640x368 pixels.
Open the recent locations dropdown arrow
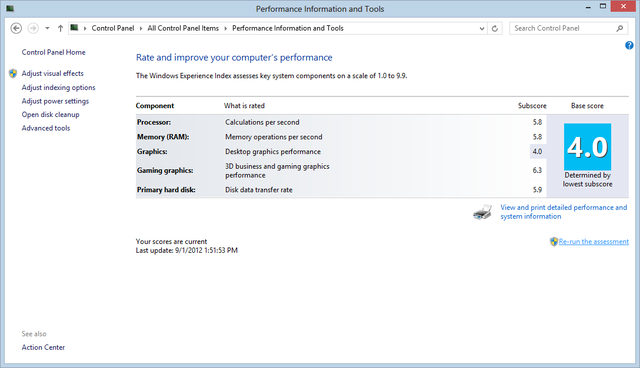[x=47, y=28]
